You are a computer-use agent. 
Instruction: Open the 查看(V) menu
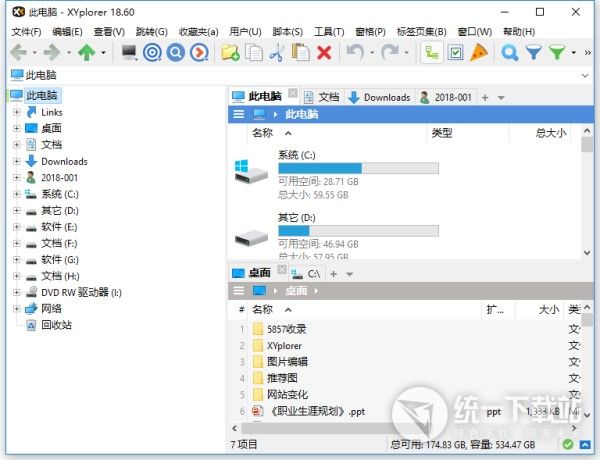109,32
